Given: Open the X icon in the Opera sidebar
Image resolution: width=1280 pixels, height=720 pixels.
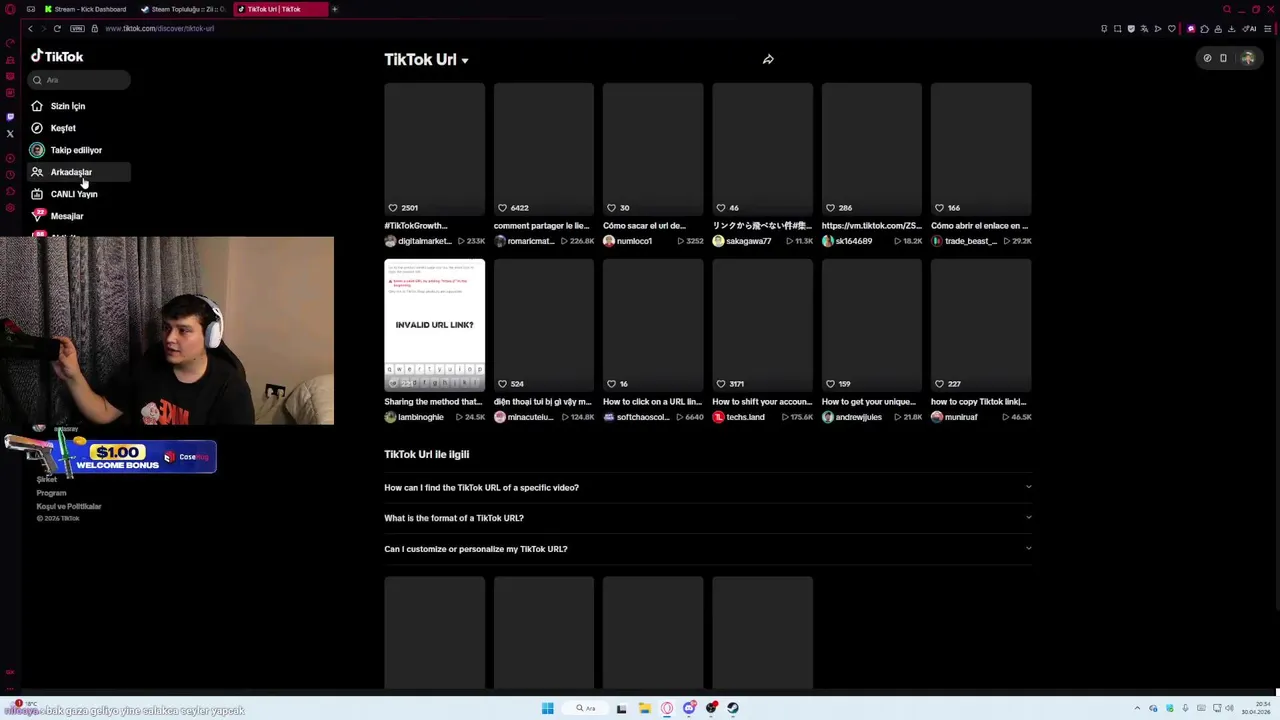Looking at the screenshot, I should 10,134.
